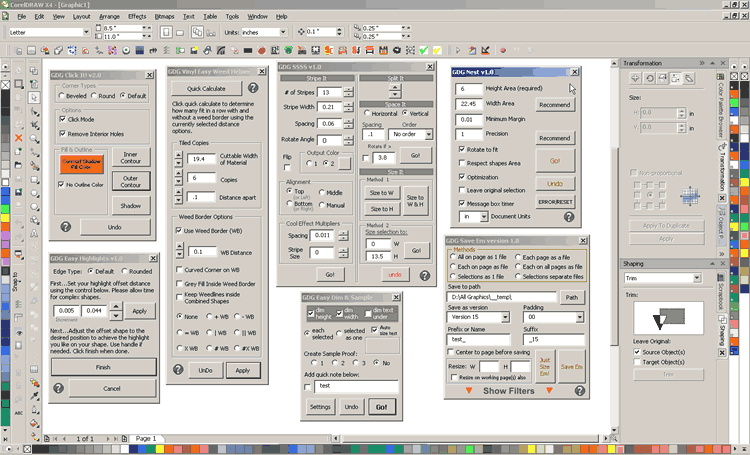The width and height of the screenshot is (750, 455).
Task: Open the Trim dropdown in Shaping docker
Action: pyautogui.click(x=696, y=278)
